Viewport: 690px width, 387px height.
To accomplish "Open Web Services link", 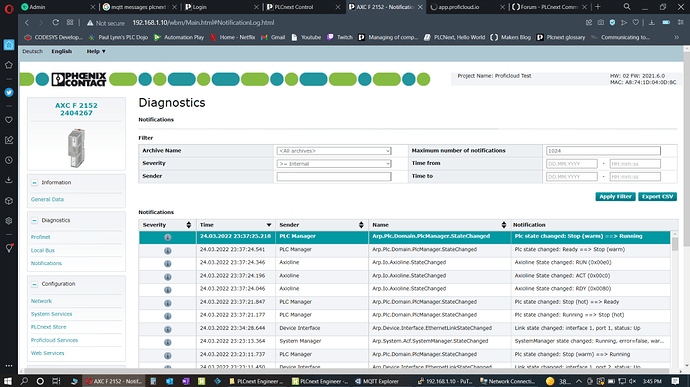I will [x=48, y=353].
